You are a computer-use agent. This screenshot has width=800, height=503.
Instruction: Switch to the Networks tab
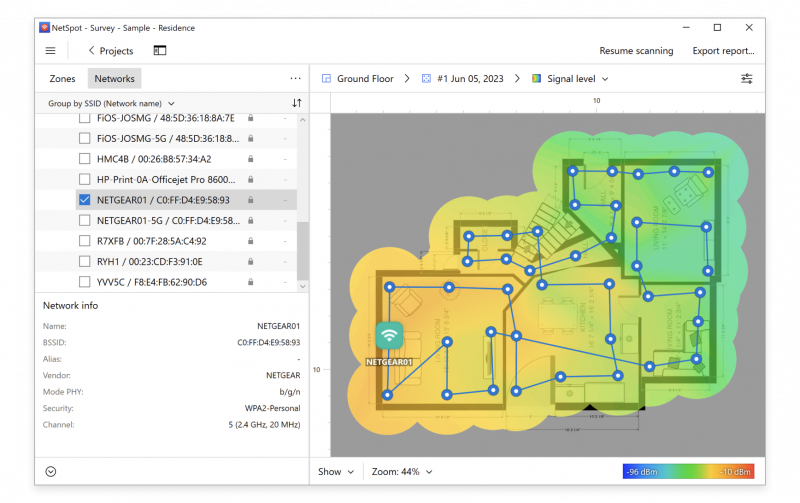[114, 79]
